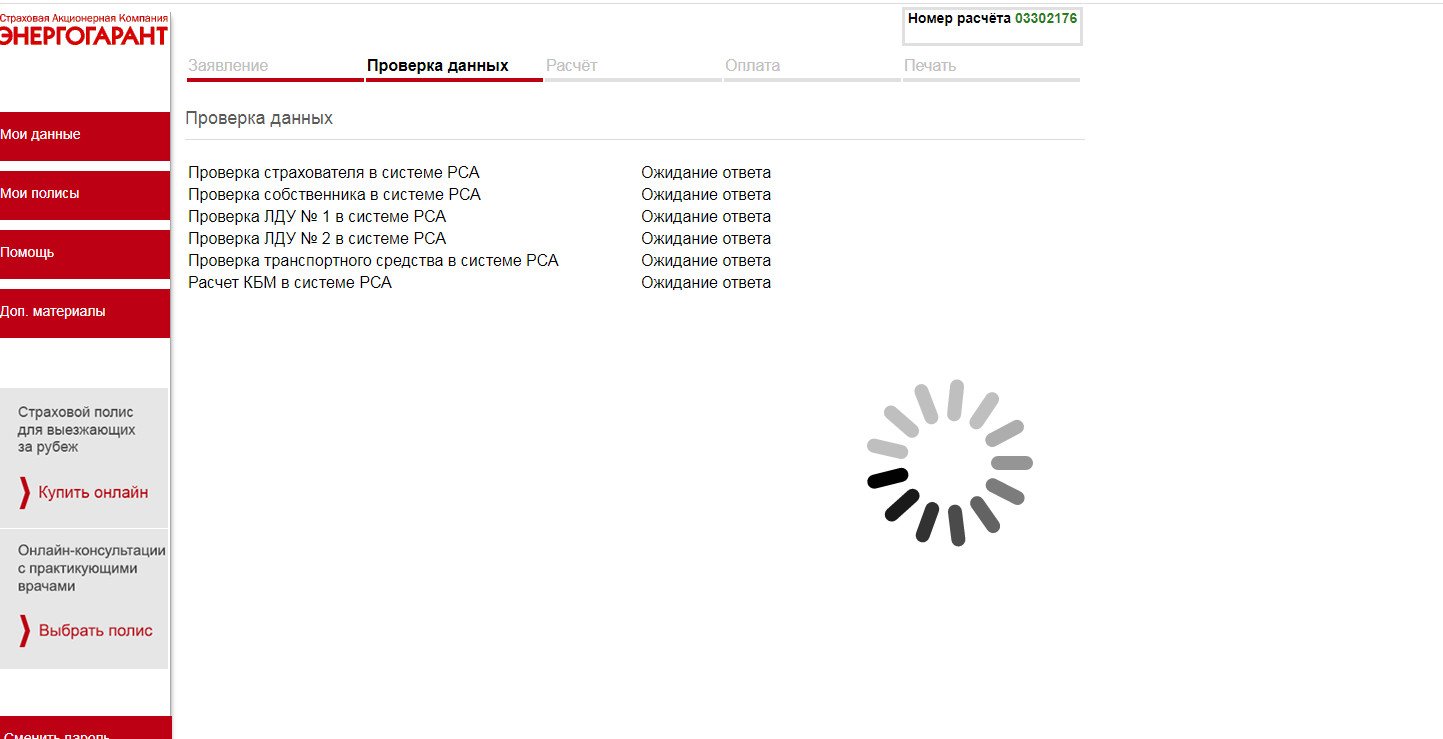The height and width of the screenshot is (739, 1443).
Task: Open the Оплата step tab
Action: (752, 66)
